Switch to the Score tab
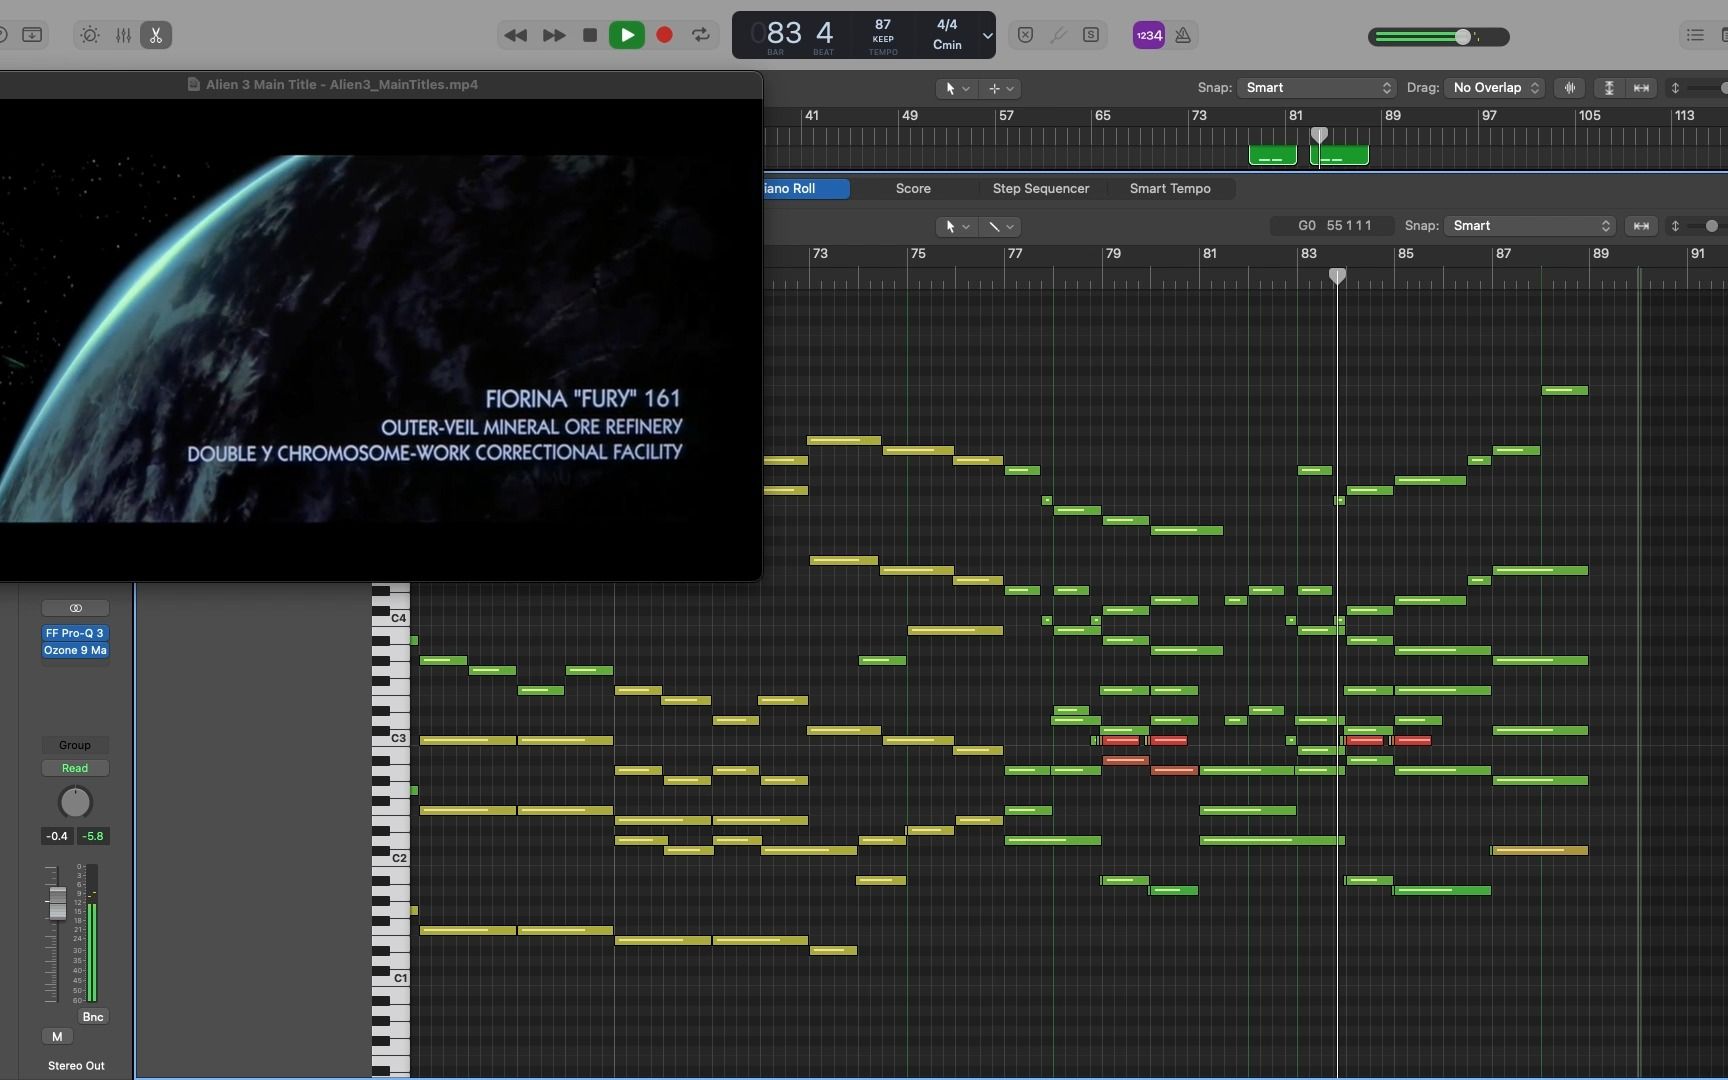 click(913, 188)
